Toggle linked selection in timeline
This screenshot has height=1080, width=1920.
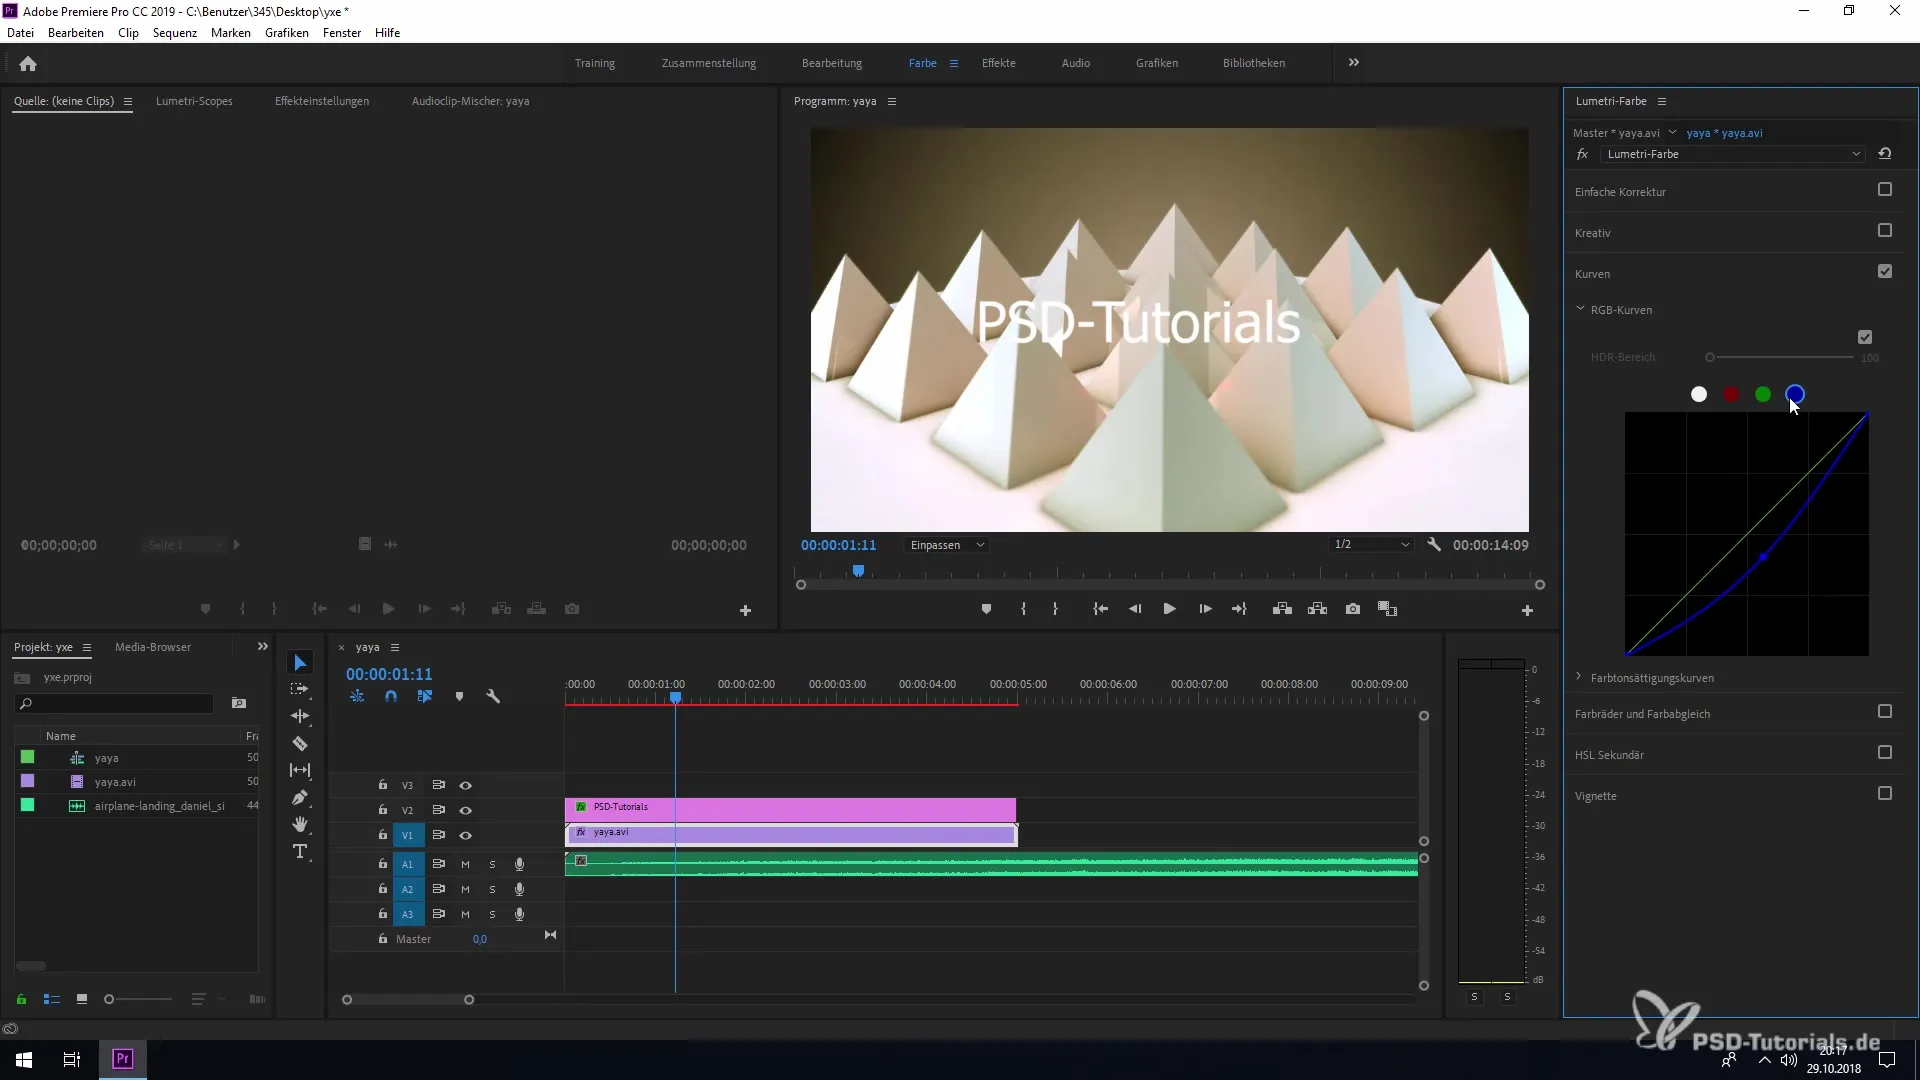pos(425,697)
